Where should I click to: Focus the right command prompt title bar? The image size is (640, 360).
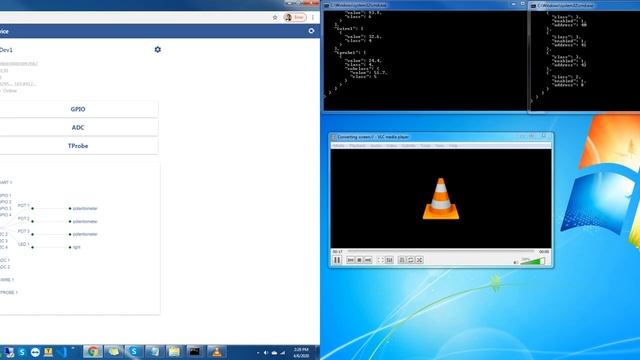586,5
